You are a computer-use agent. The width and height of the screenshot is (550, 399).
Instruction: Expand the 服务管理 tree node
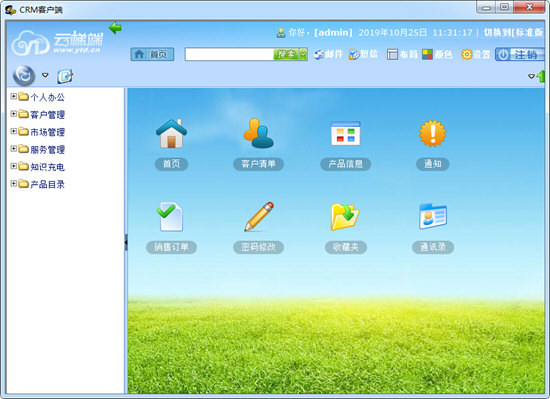coord(13,149)
